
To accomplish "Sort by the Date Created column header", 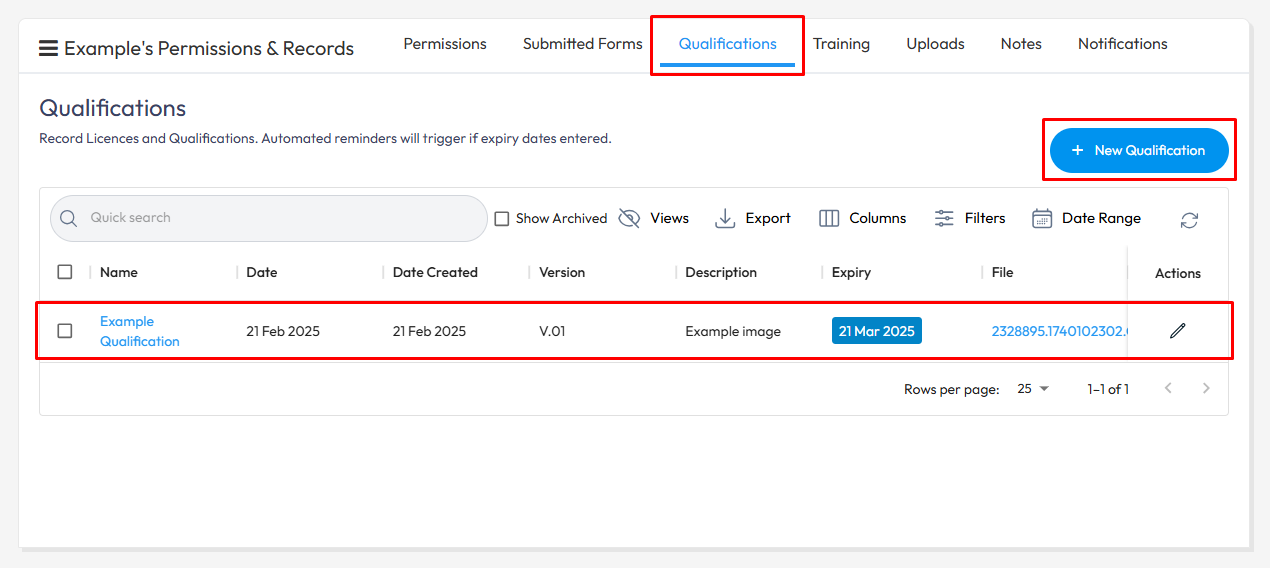I will tap(435, 272).
